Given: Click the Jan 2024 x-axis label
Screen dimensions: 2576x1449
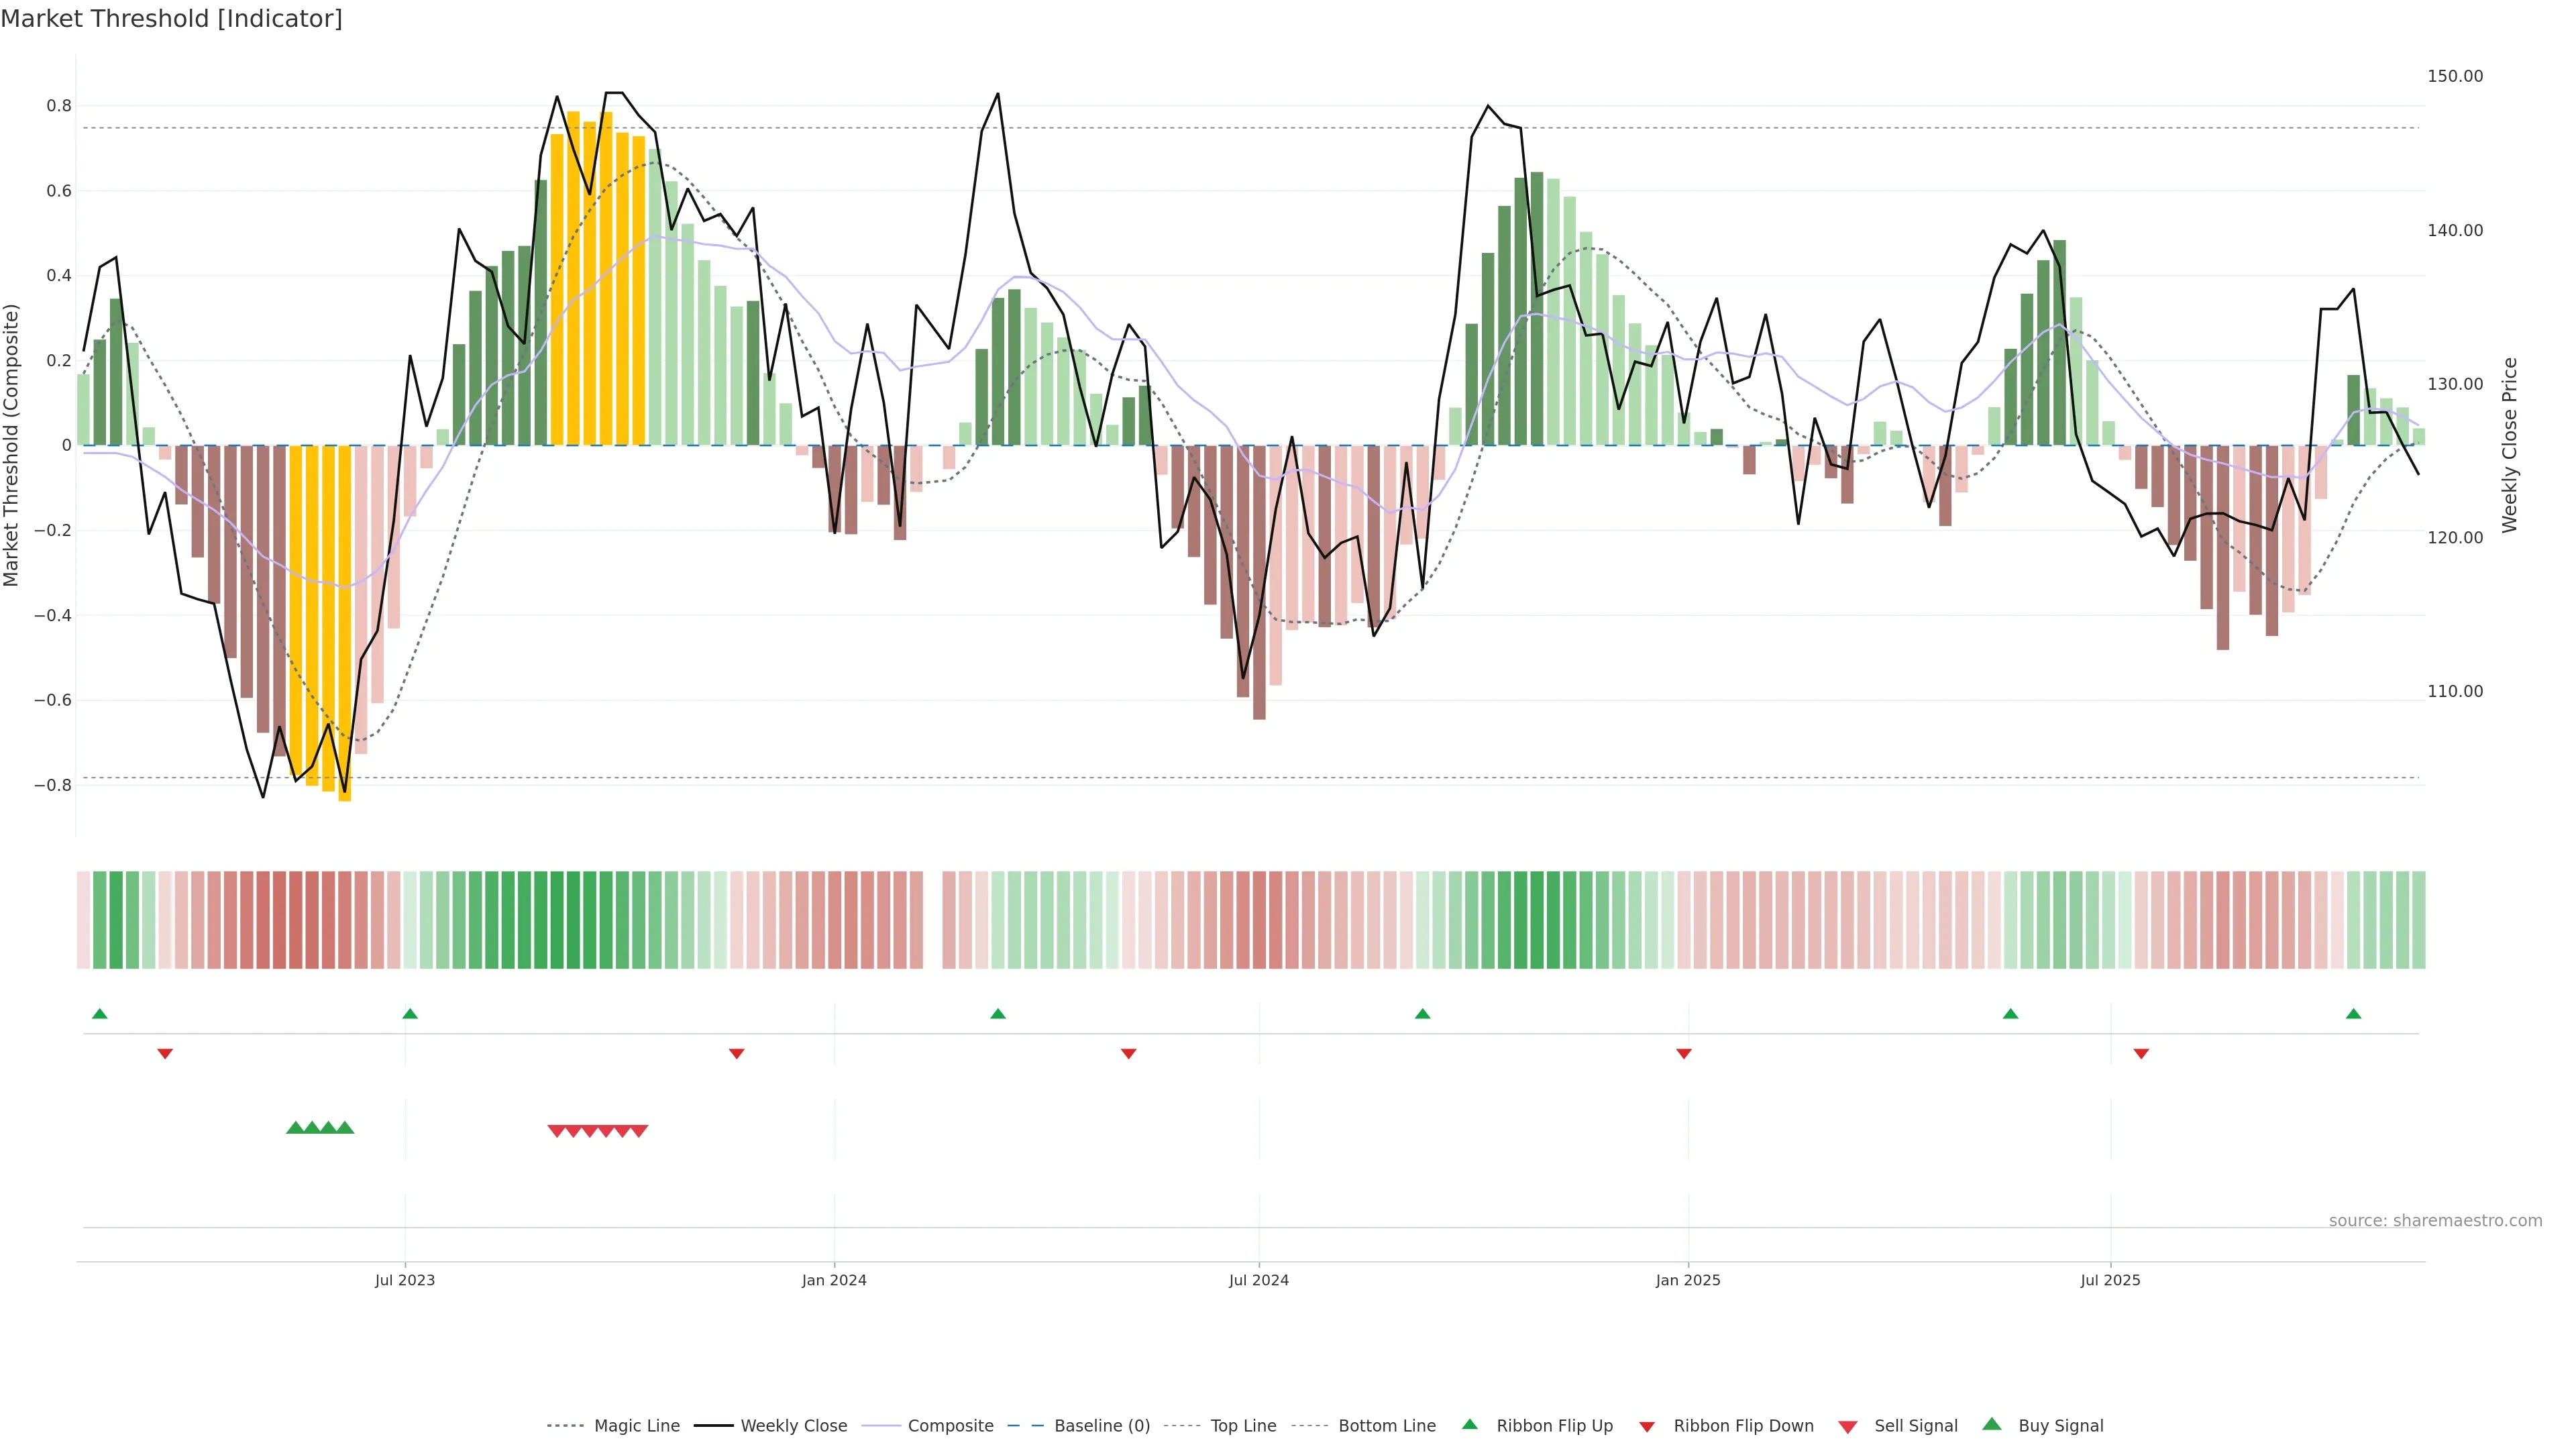Looking at the screenshot, I should [x=834, y=1280].
